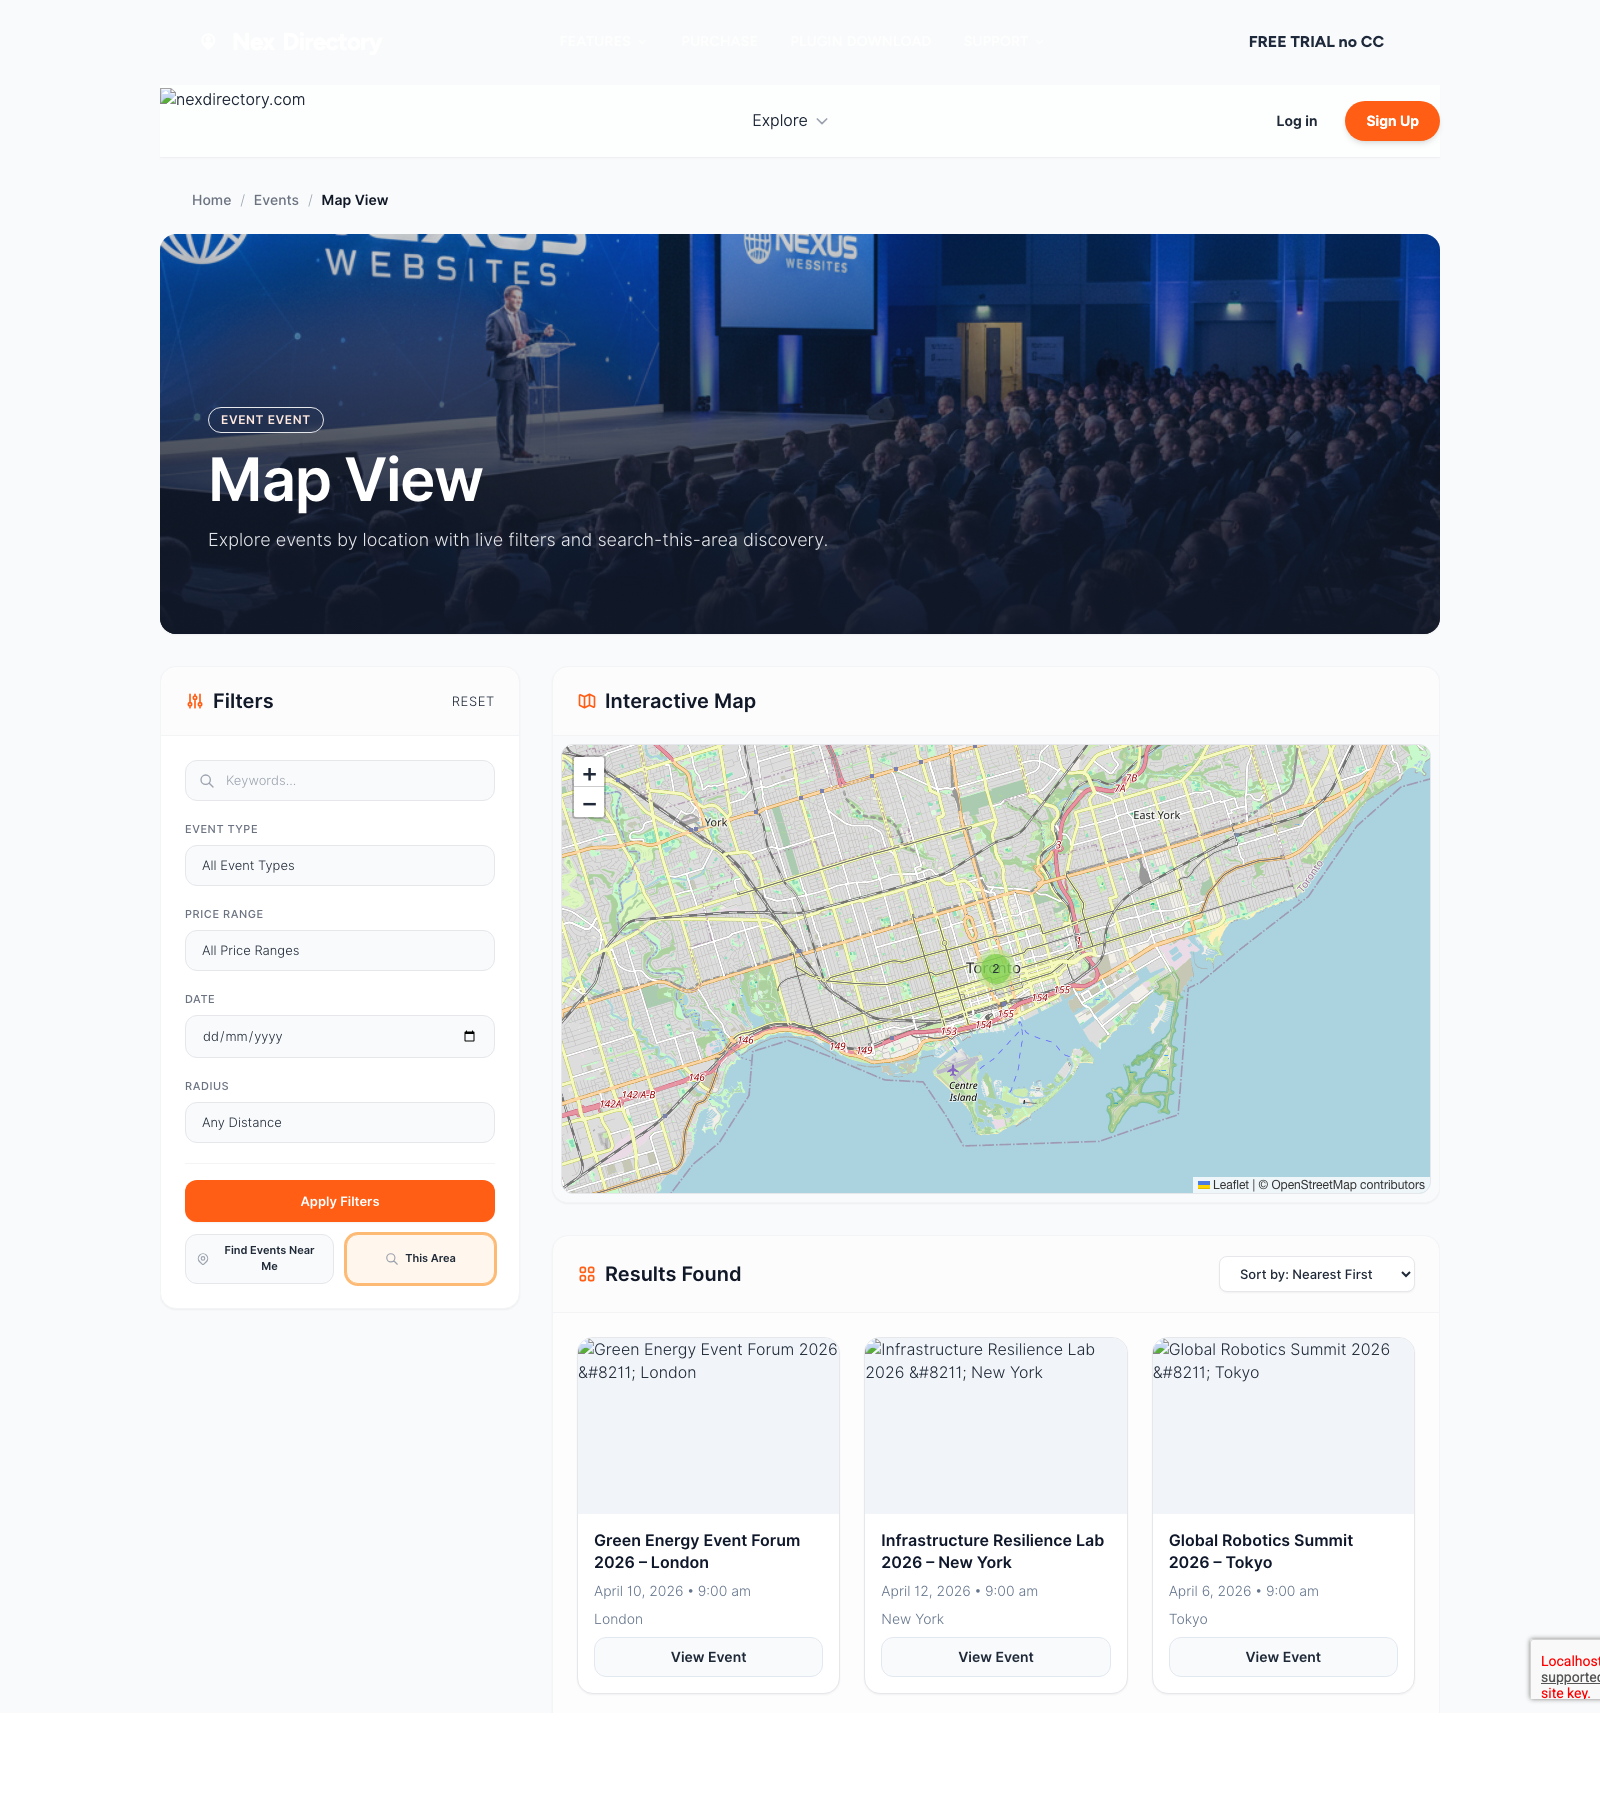Open the All Event Types dropdown
The width and height of the screenshot is (1600, 1800).
click(x=339, y=865)
